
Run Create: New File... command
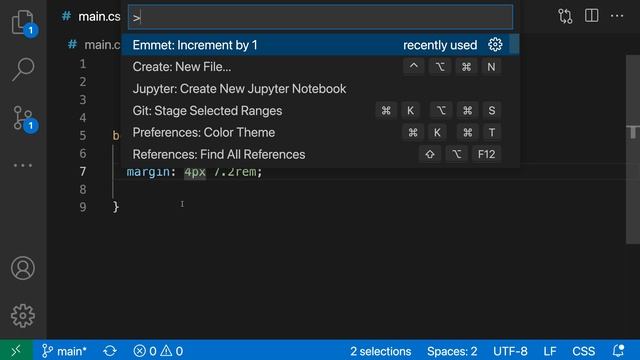(x=320, y=67)
